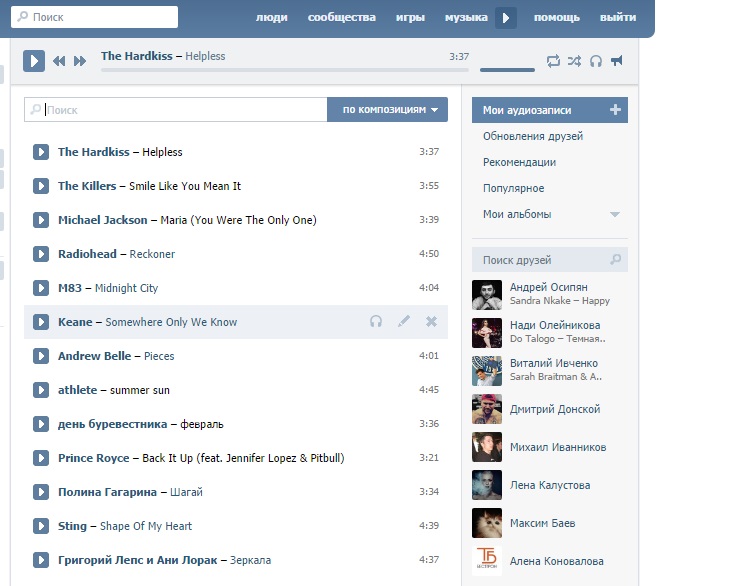Play Григорий Лепс и Ани Лорак – Зеркала
The image size is (754, 586).
click(x=41, y=560)
